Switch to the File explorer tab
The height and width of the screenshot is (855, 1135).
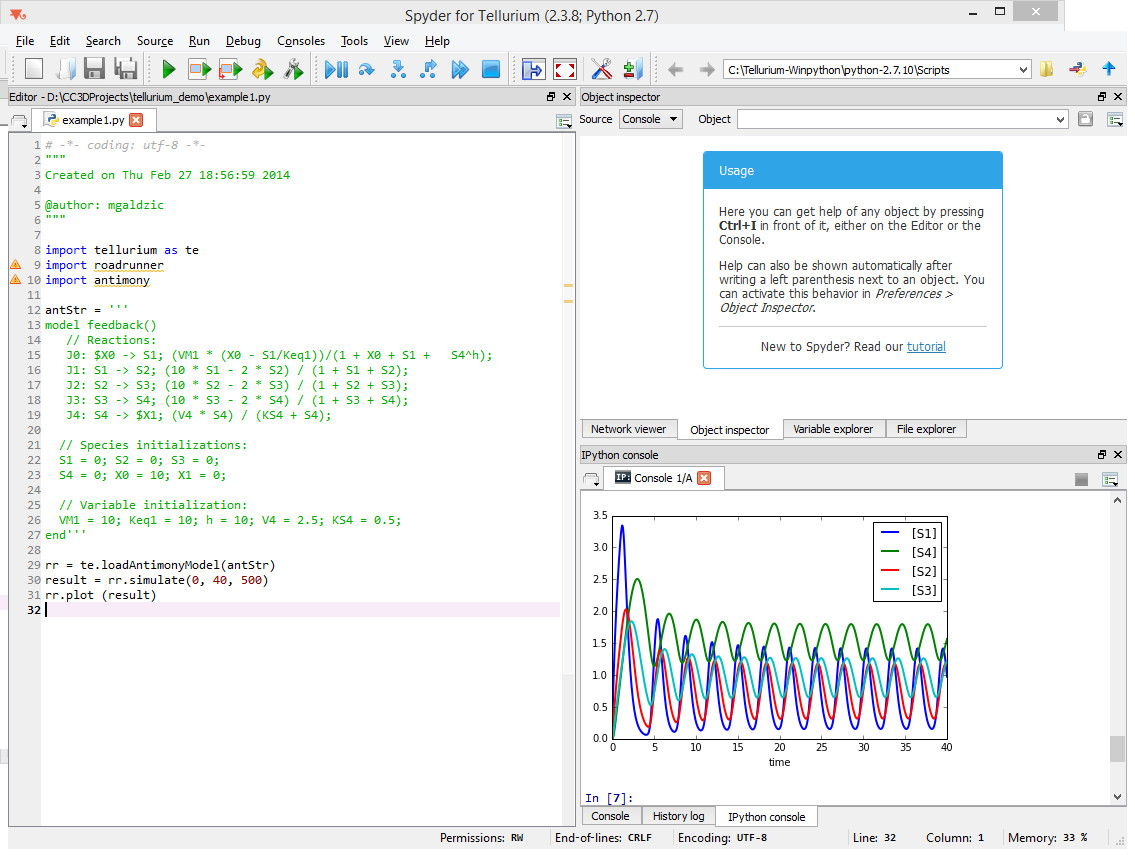927,429
